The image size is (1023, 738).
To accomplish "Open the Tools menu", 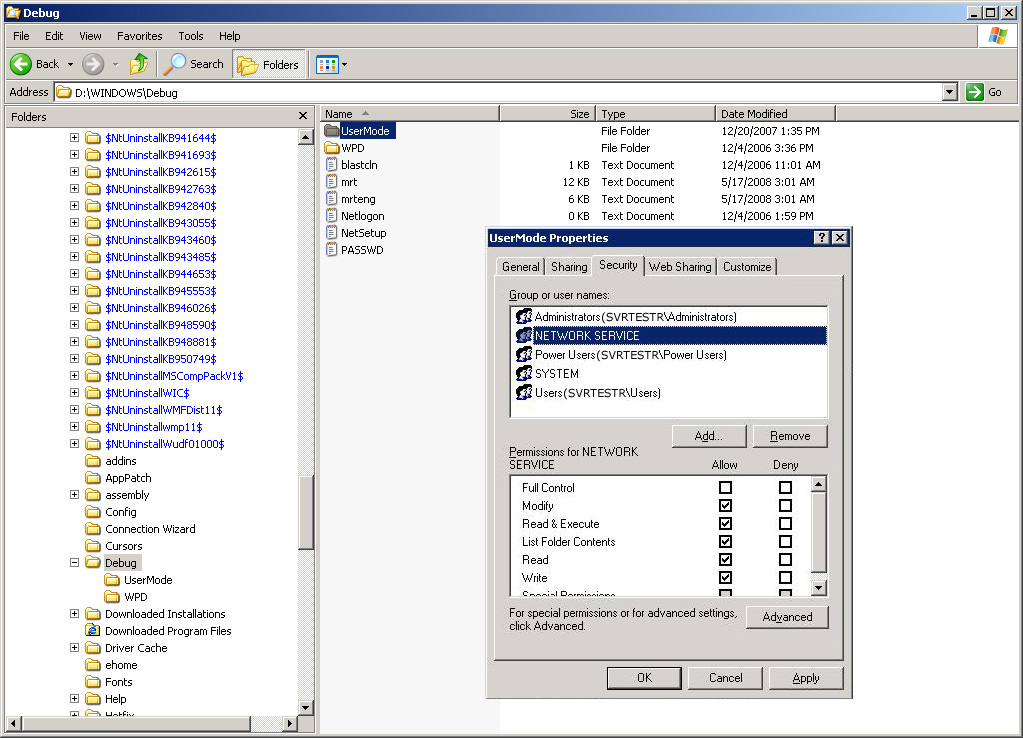I will [x=191, y=36].
